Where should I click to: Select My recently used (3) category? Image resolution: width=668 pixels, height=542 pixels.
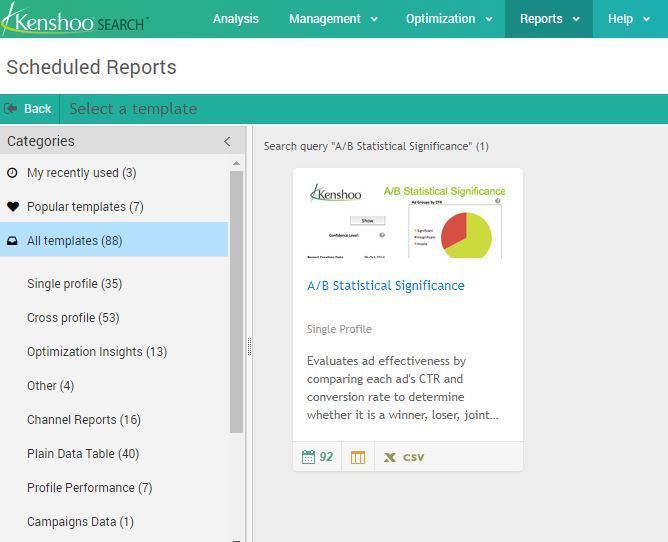tap(114, 173)
